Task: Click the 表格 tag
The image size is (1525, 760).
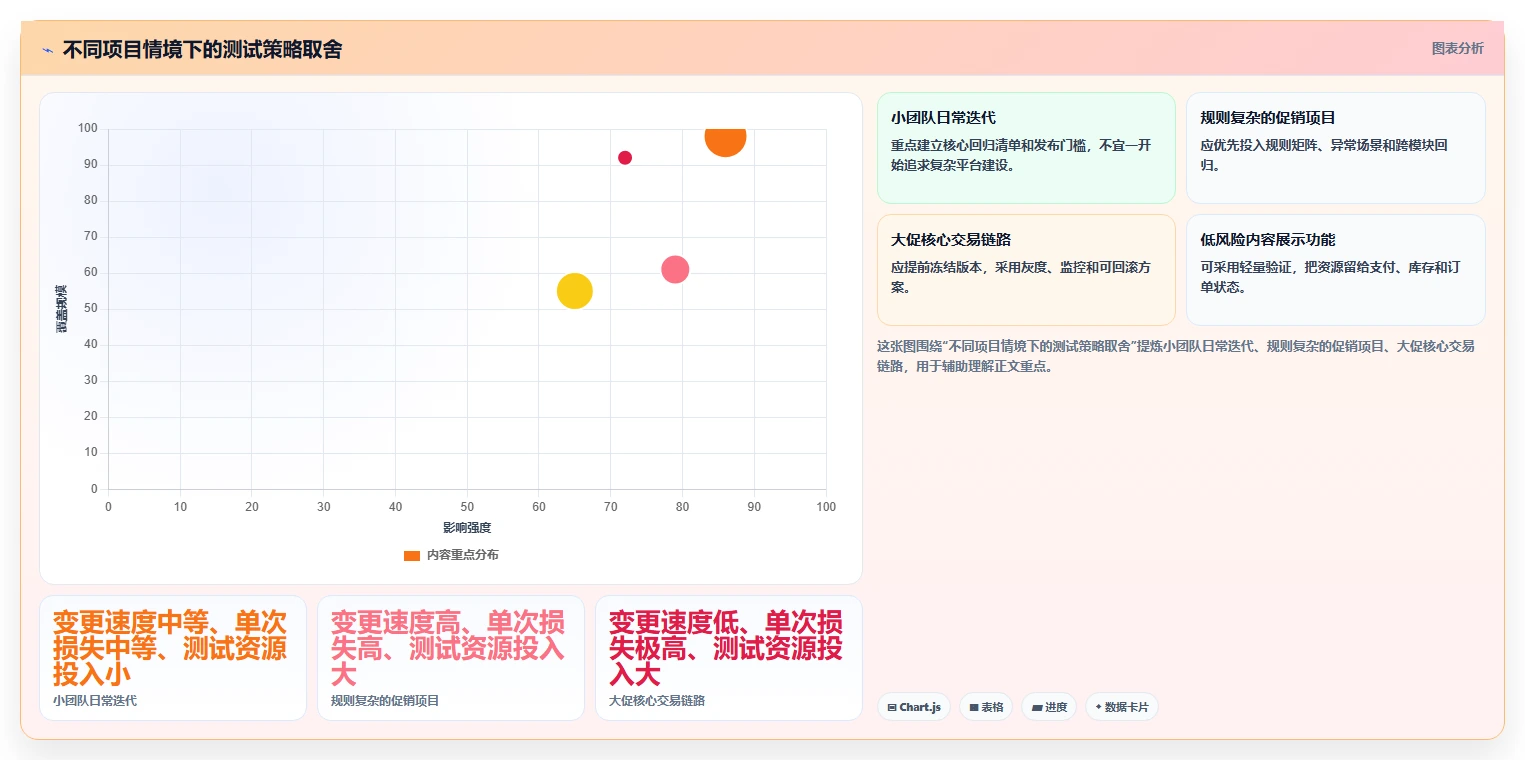Action: click(x=985, y=707)
